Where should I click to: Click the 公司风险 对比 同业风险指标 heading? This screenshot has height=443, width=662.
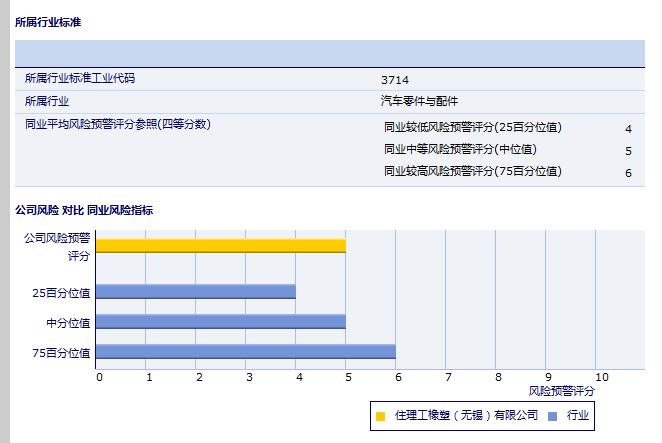click(84, 211)
